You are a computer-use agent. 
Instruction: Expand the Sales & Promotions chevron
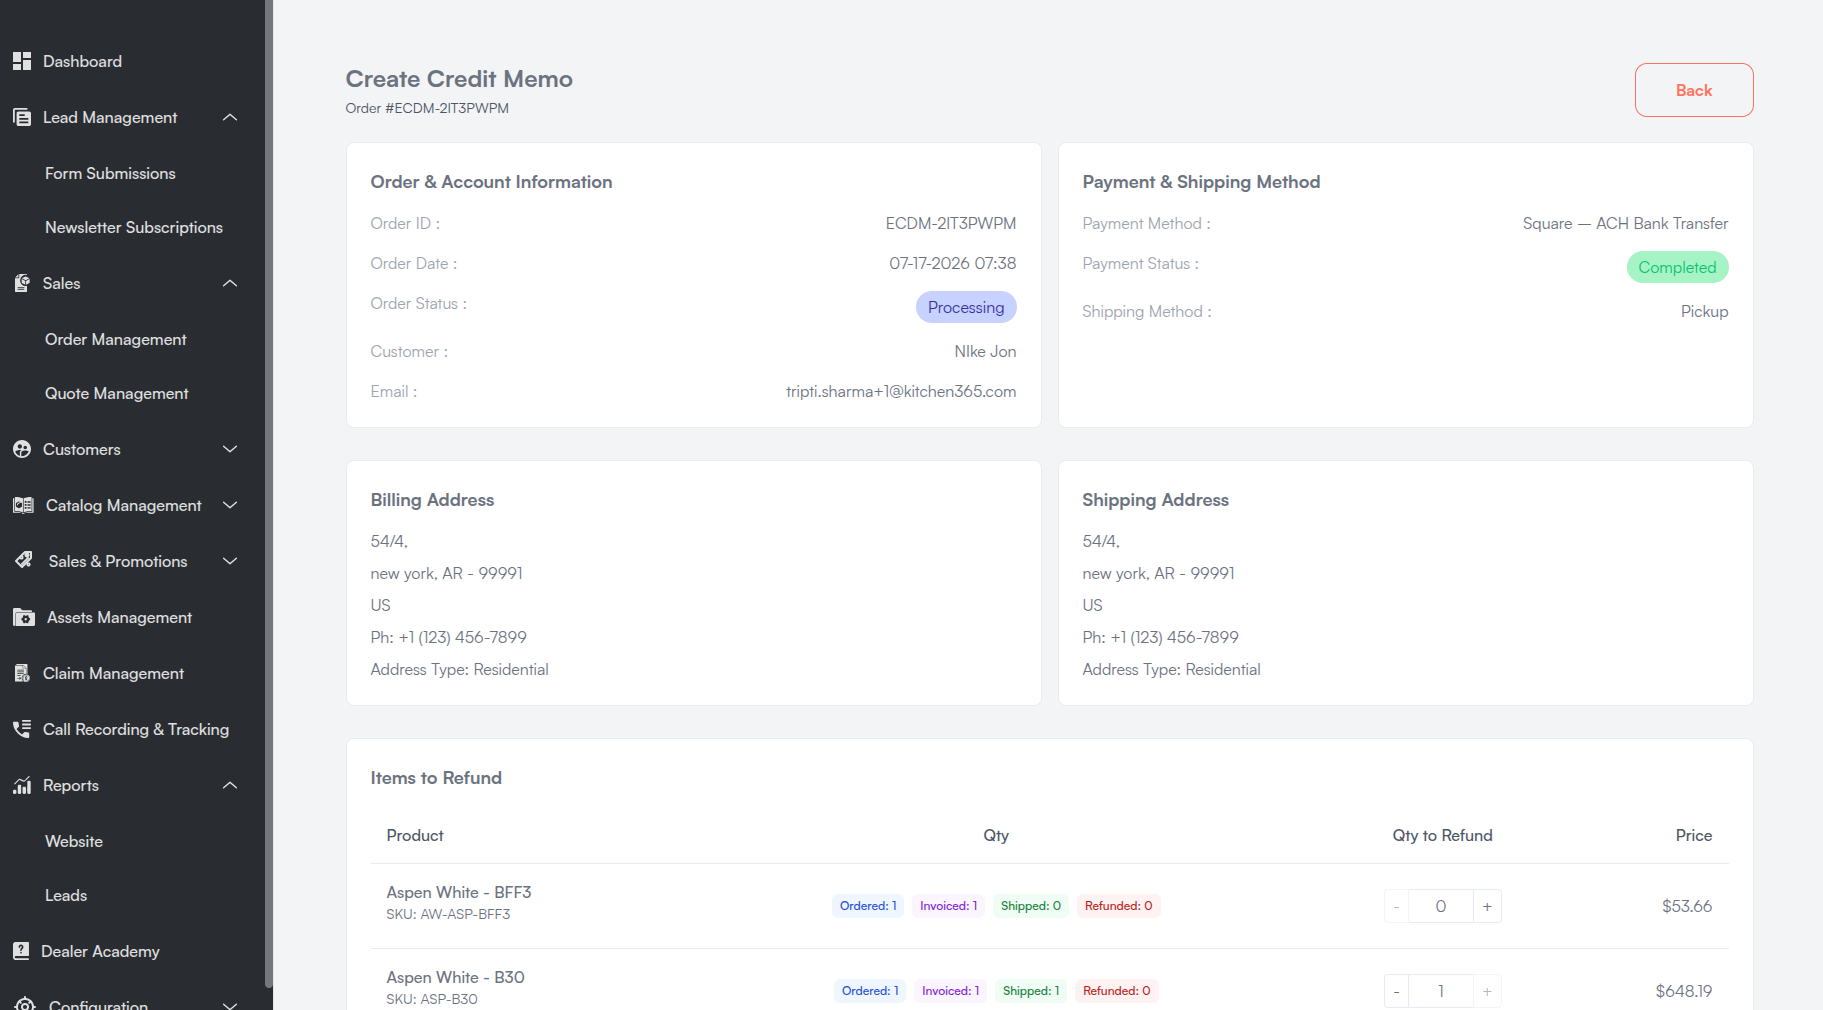click(230, 561)
